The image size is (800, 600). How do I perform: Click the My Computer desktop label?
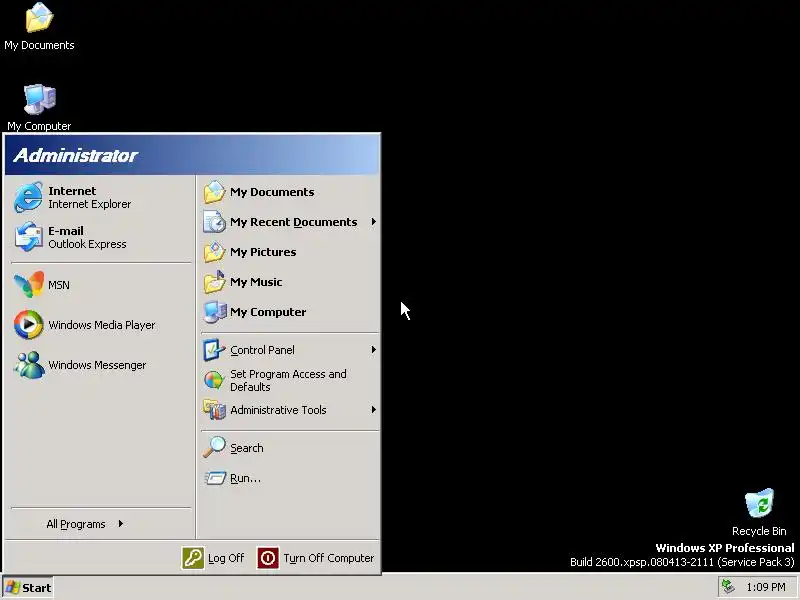[39, 126]
